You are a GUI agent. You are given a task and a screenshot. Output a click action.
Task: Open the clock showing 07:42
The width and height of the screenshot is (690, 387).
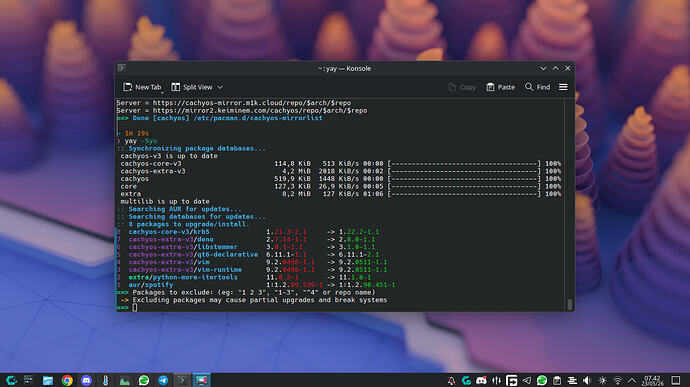click(x=652, y=380)
